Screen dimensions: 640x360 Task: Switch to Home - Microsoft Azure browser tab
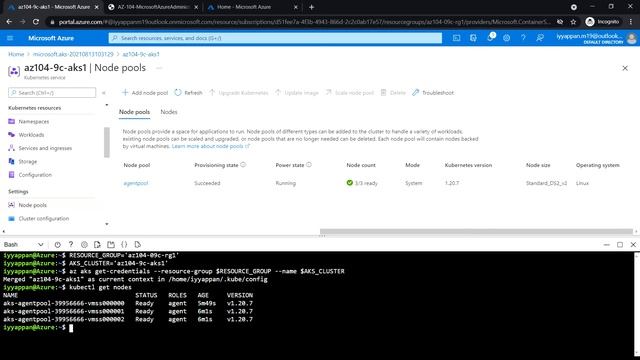tap(252, 7)
